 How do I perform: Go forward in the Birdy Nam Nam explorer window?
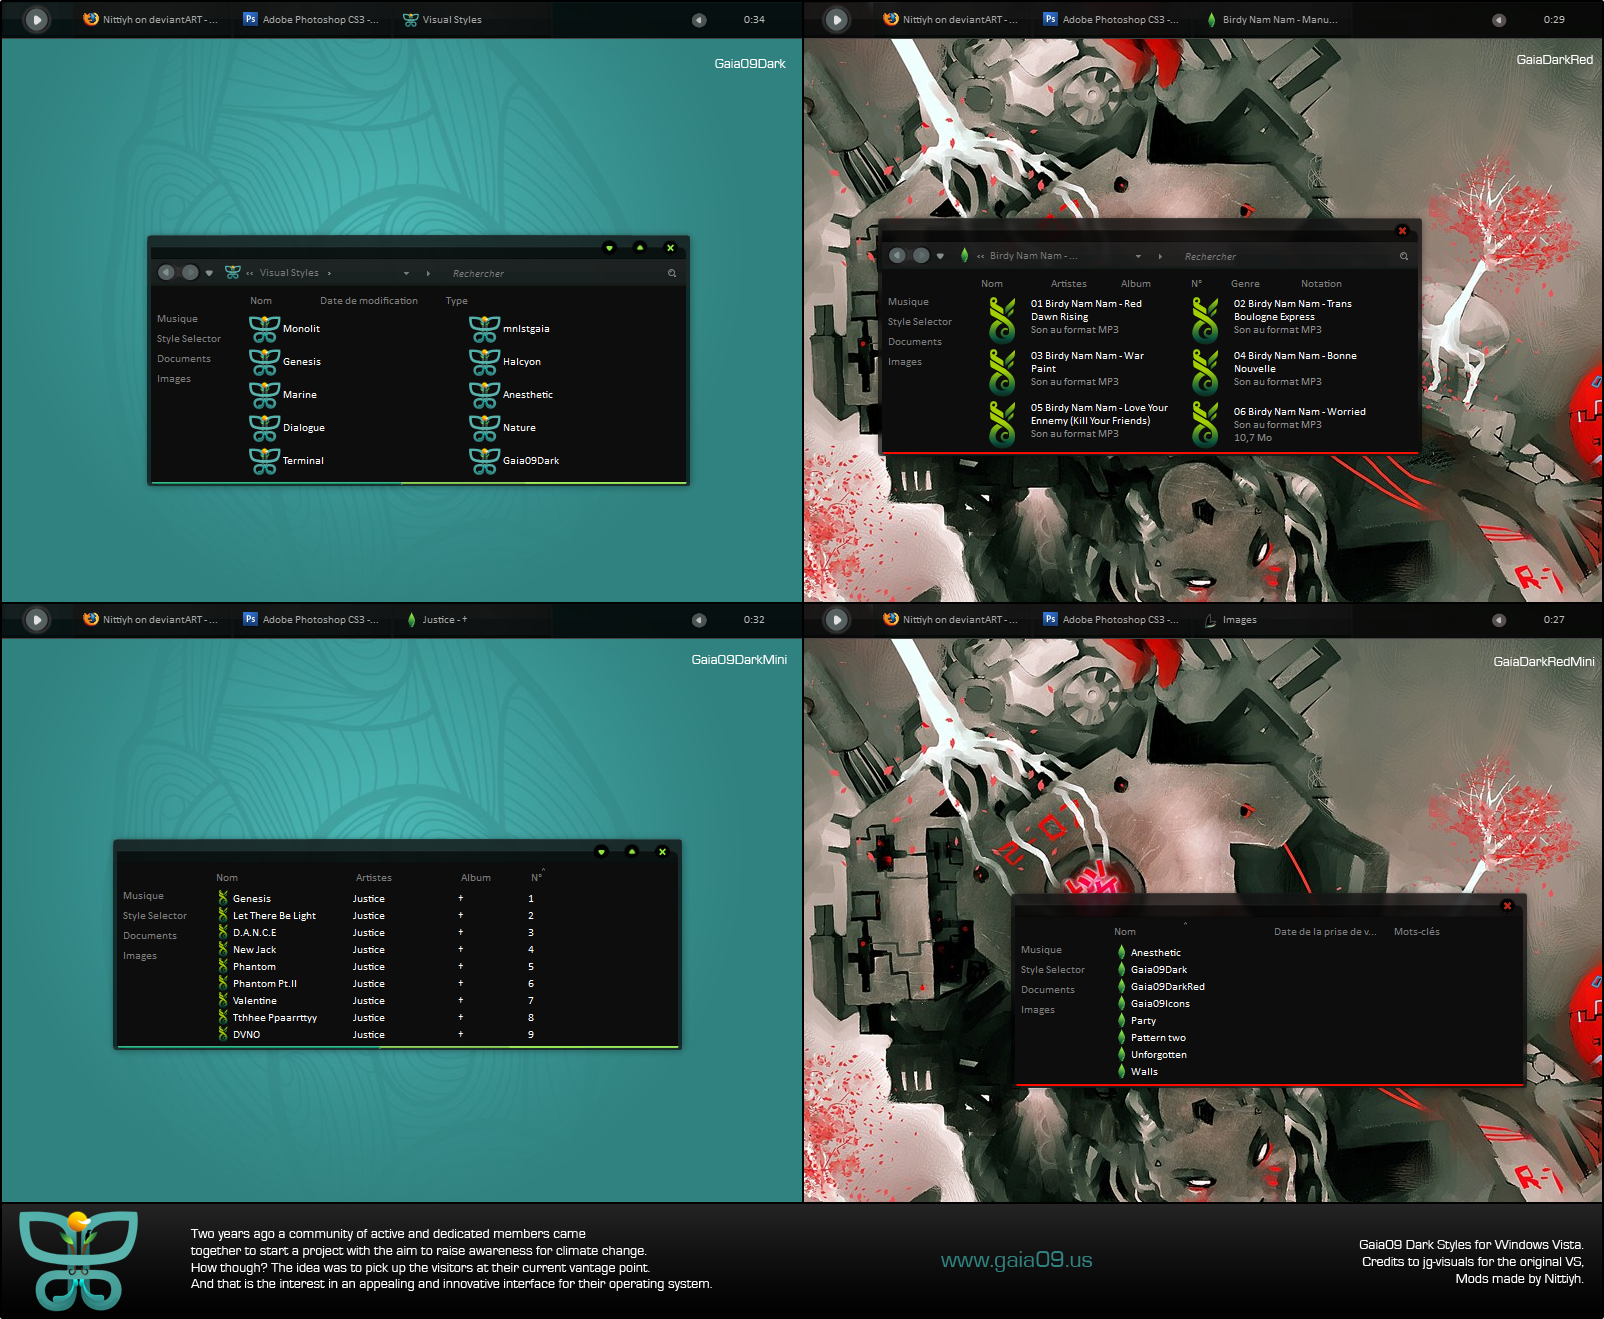921,255
